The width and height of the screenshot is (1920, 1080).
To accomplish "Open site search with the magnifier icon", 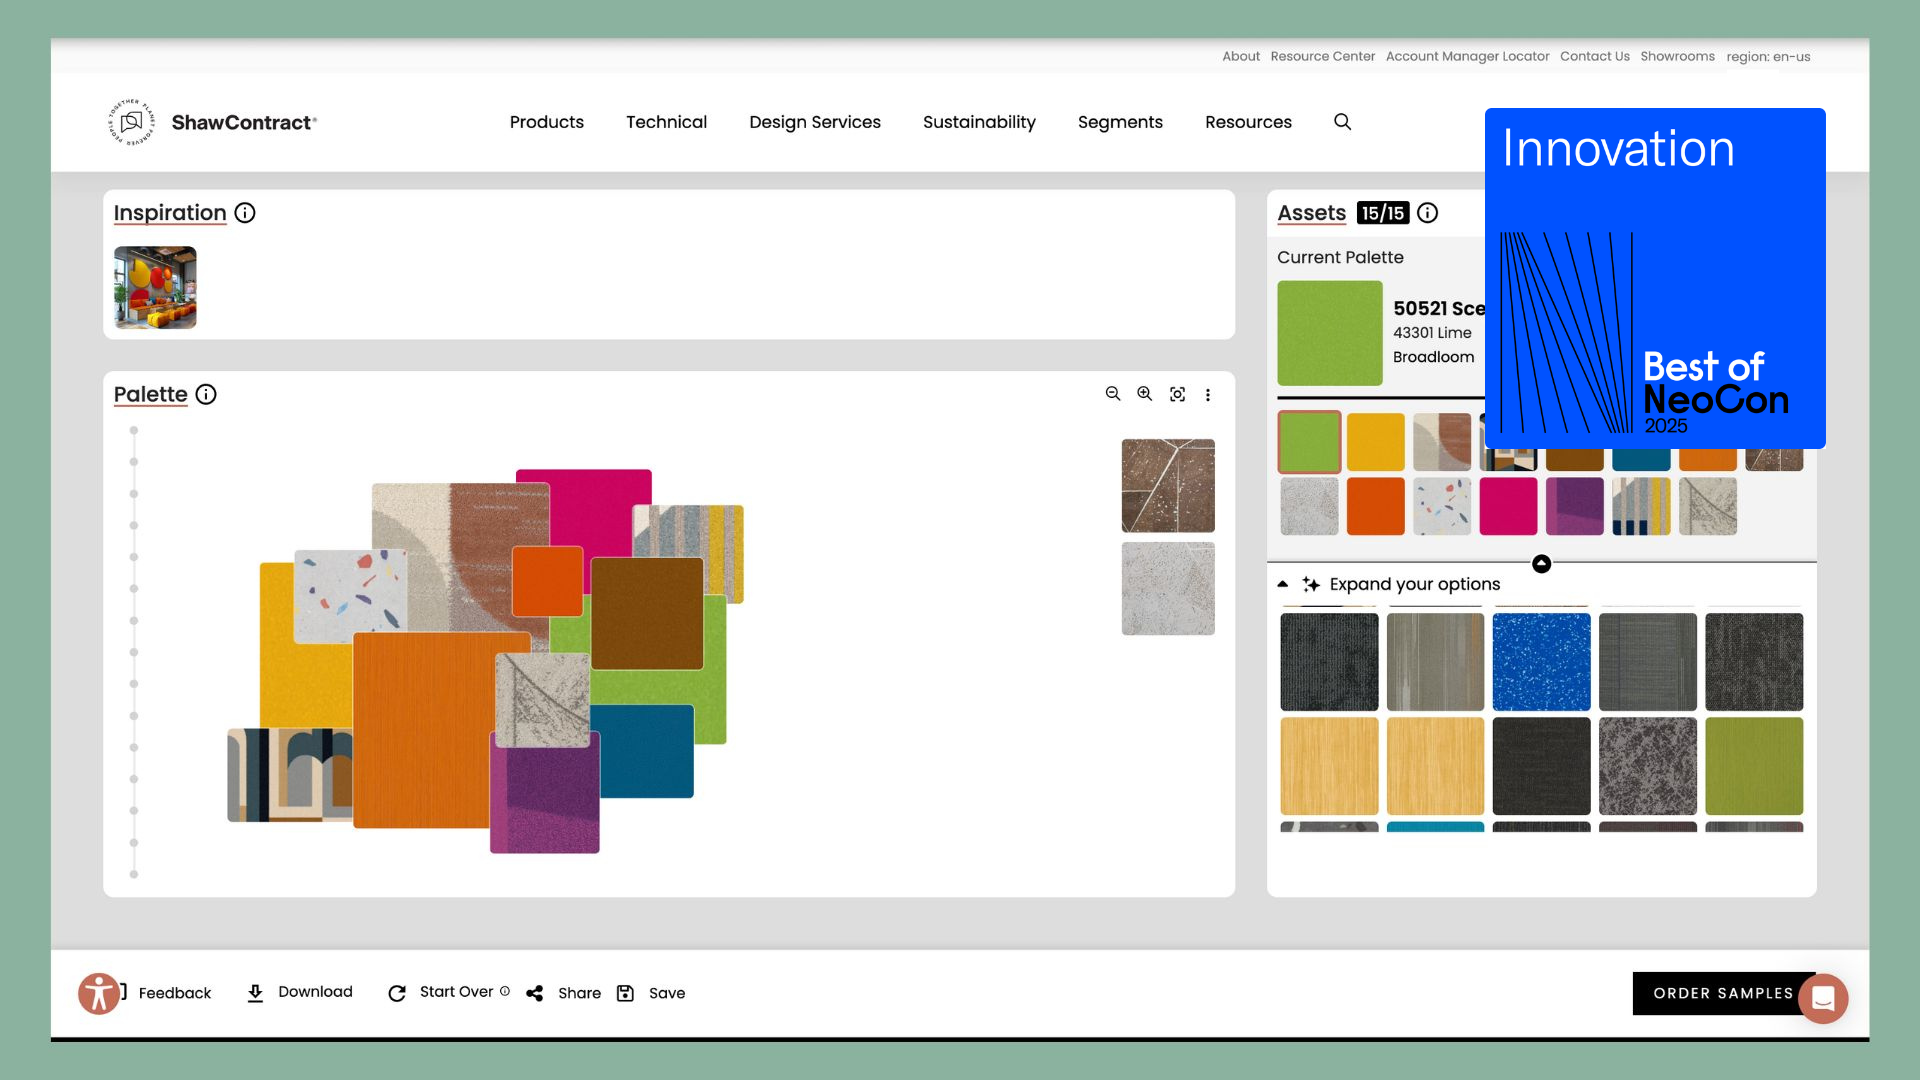I will coord(1342,121).
